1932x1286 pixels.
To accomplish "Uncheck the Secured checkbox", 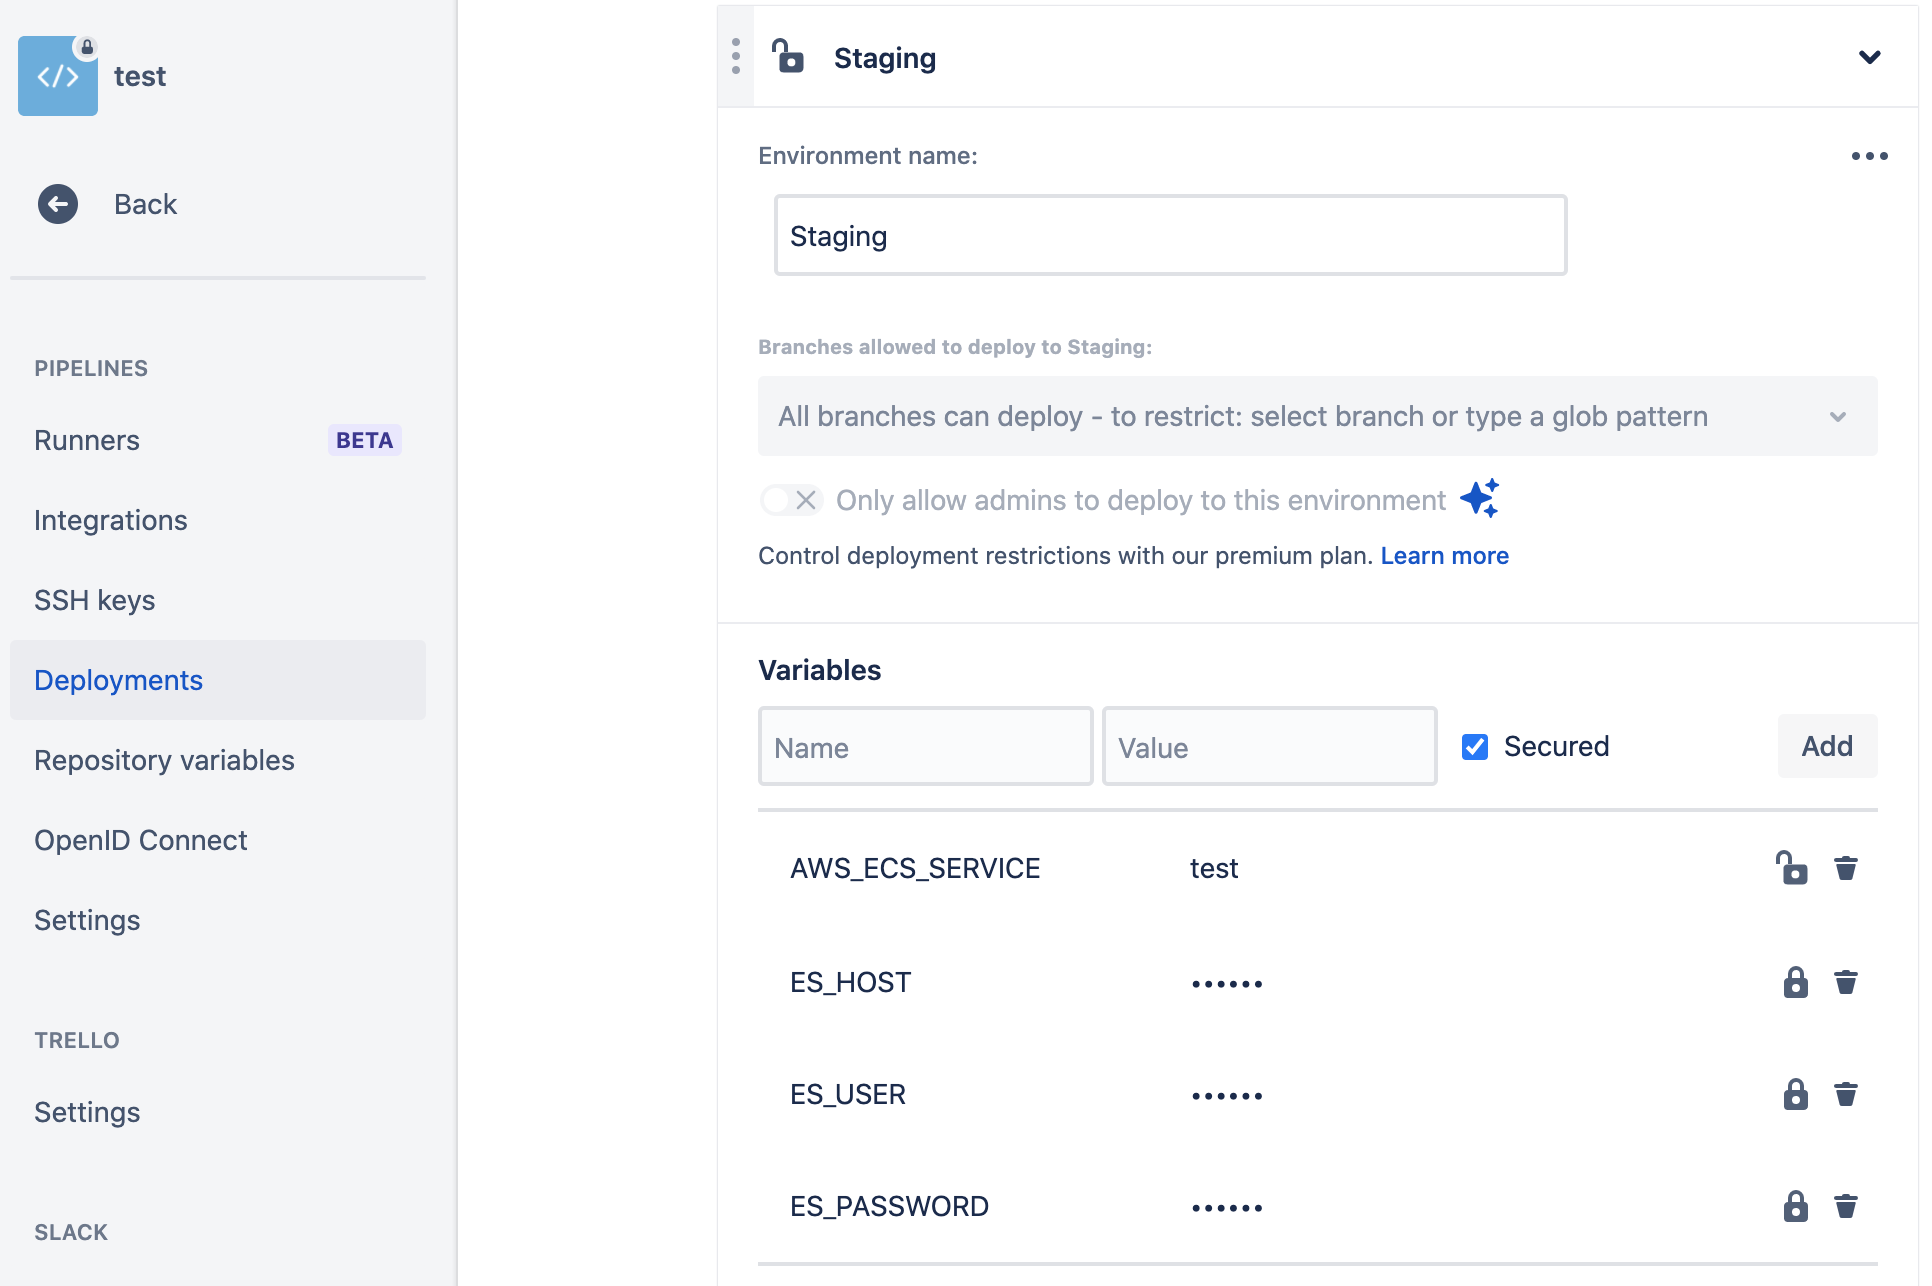I will (x=1475, y=747).
